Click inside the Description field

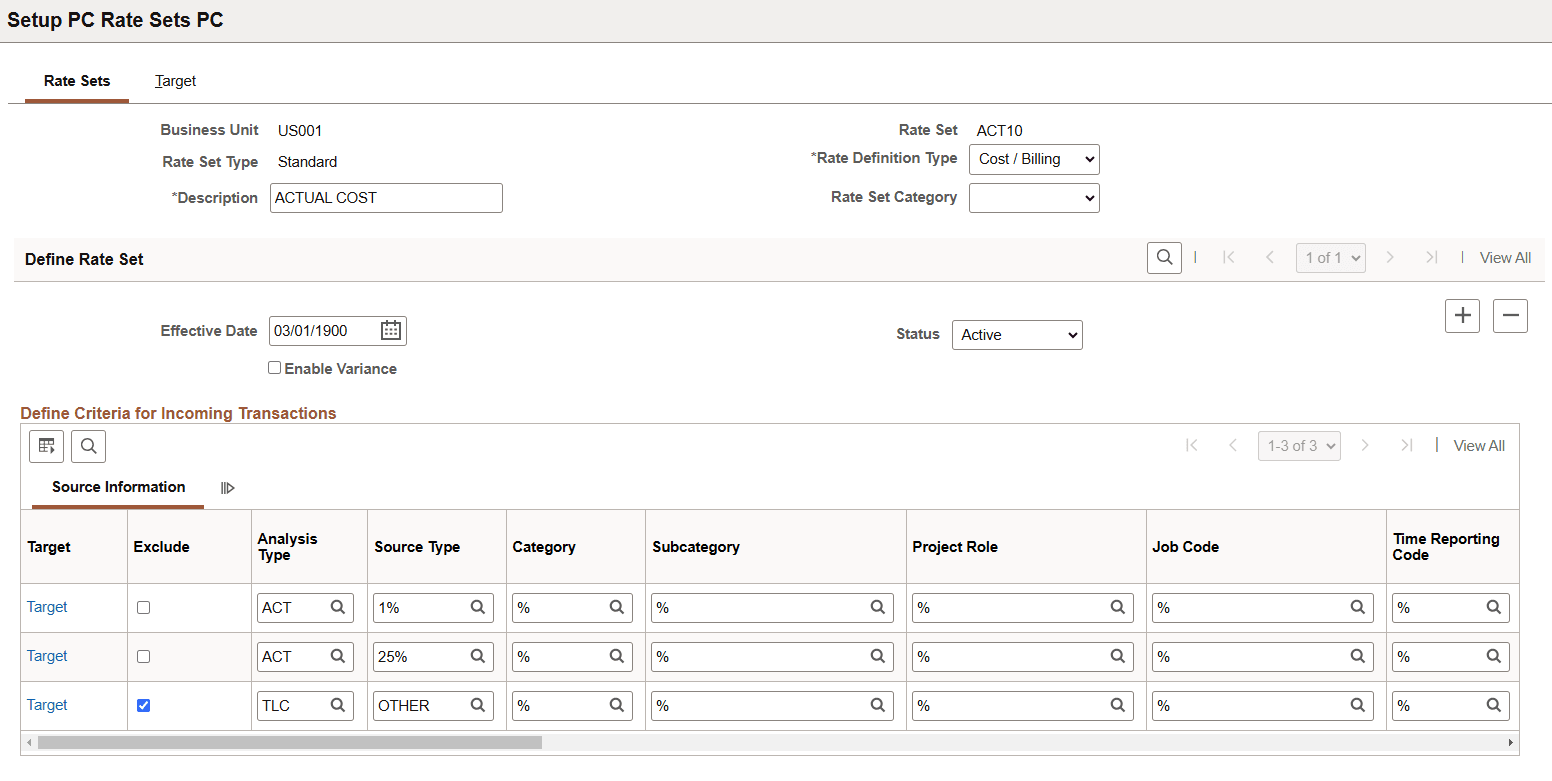click(x=386, y=197)
